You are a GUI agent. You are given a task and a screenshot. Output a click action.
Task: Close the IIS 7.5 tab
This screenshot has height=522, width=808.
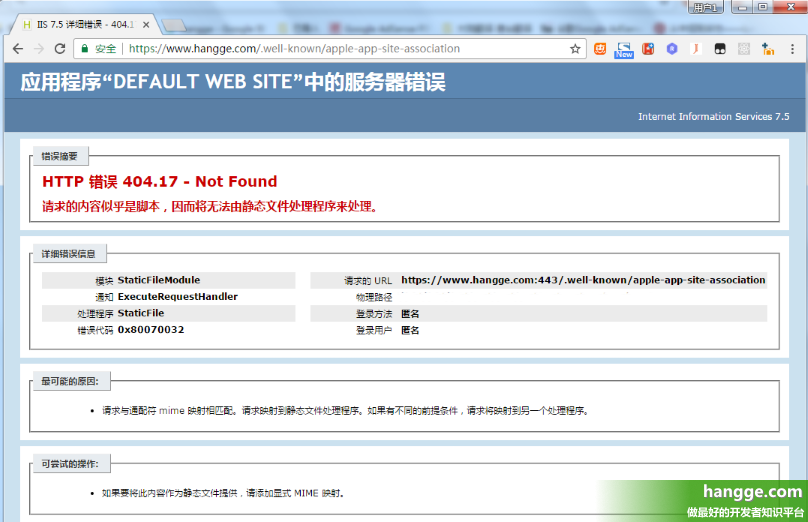pyautogui.click(x=146, y=25)
